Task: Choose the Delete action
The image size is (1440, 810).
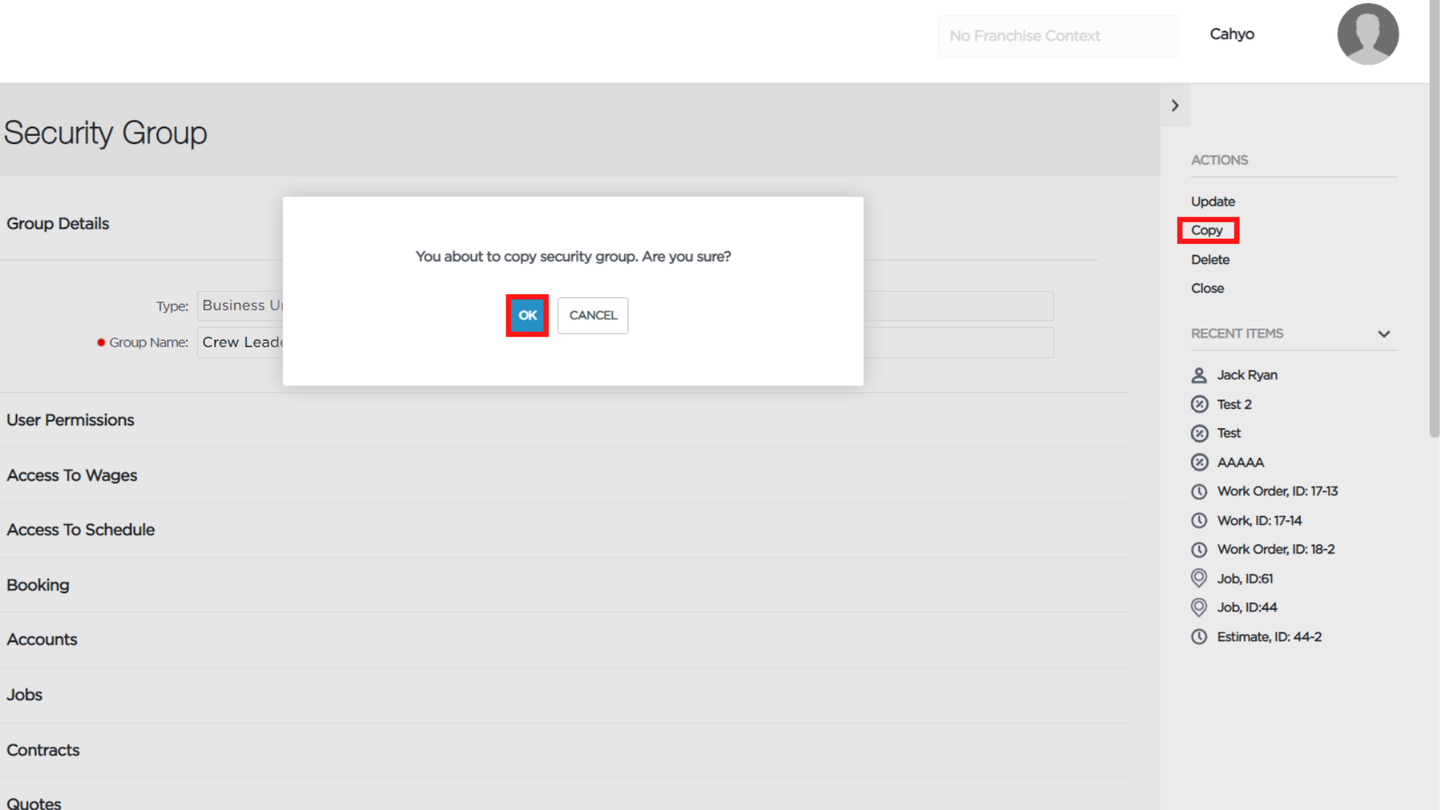Action: (x=1210, y=259)
